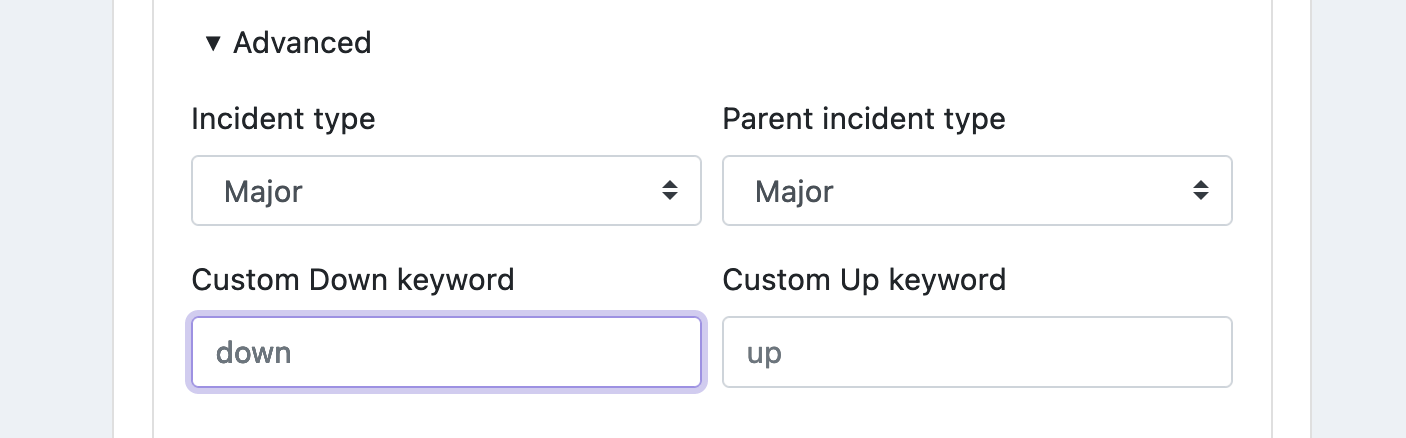
Task: Click the white card area below the keyword fields
Action: pos(711,415)
